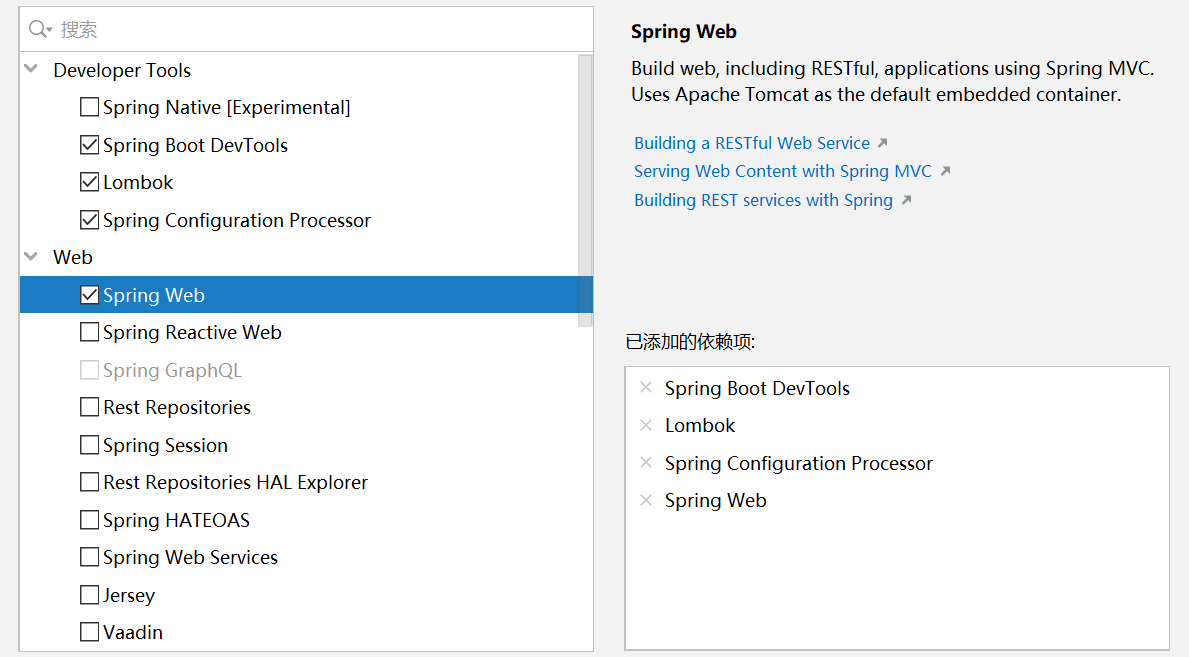Select Spring Boot DevTools in added dependencies list

click(x=758, y=388)
